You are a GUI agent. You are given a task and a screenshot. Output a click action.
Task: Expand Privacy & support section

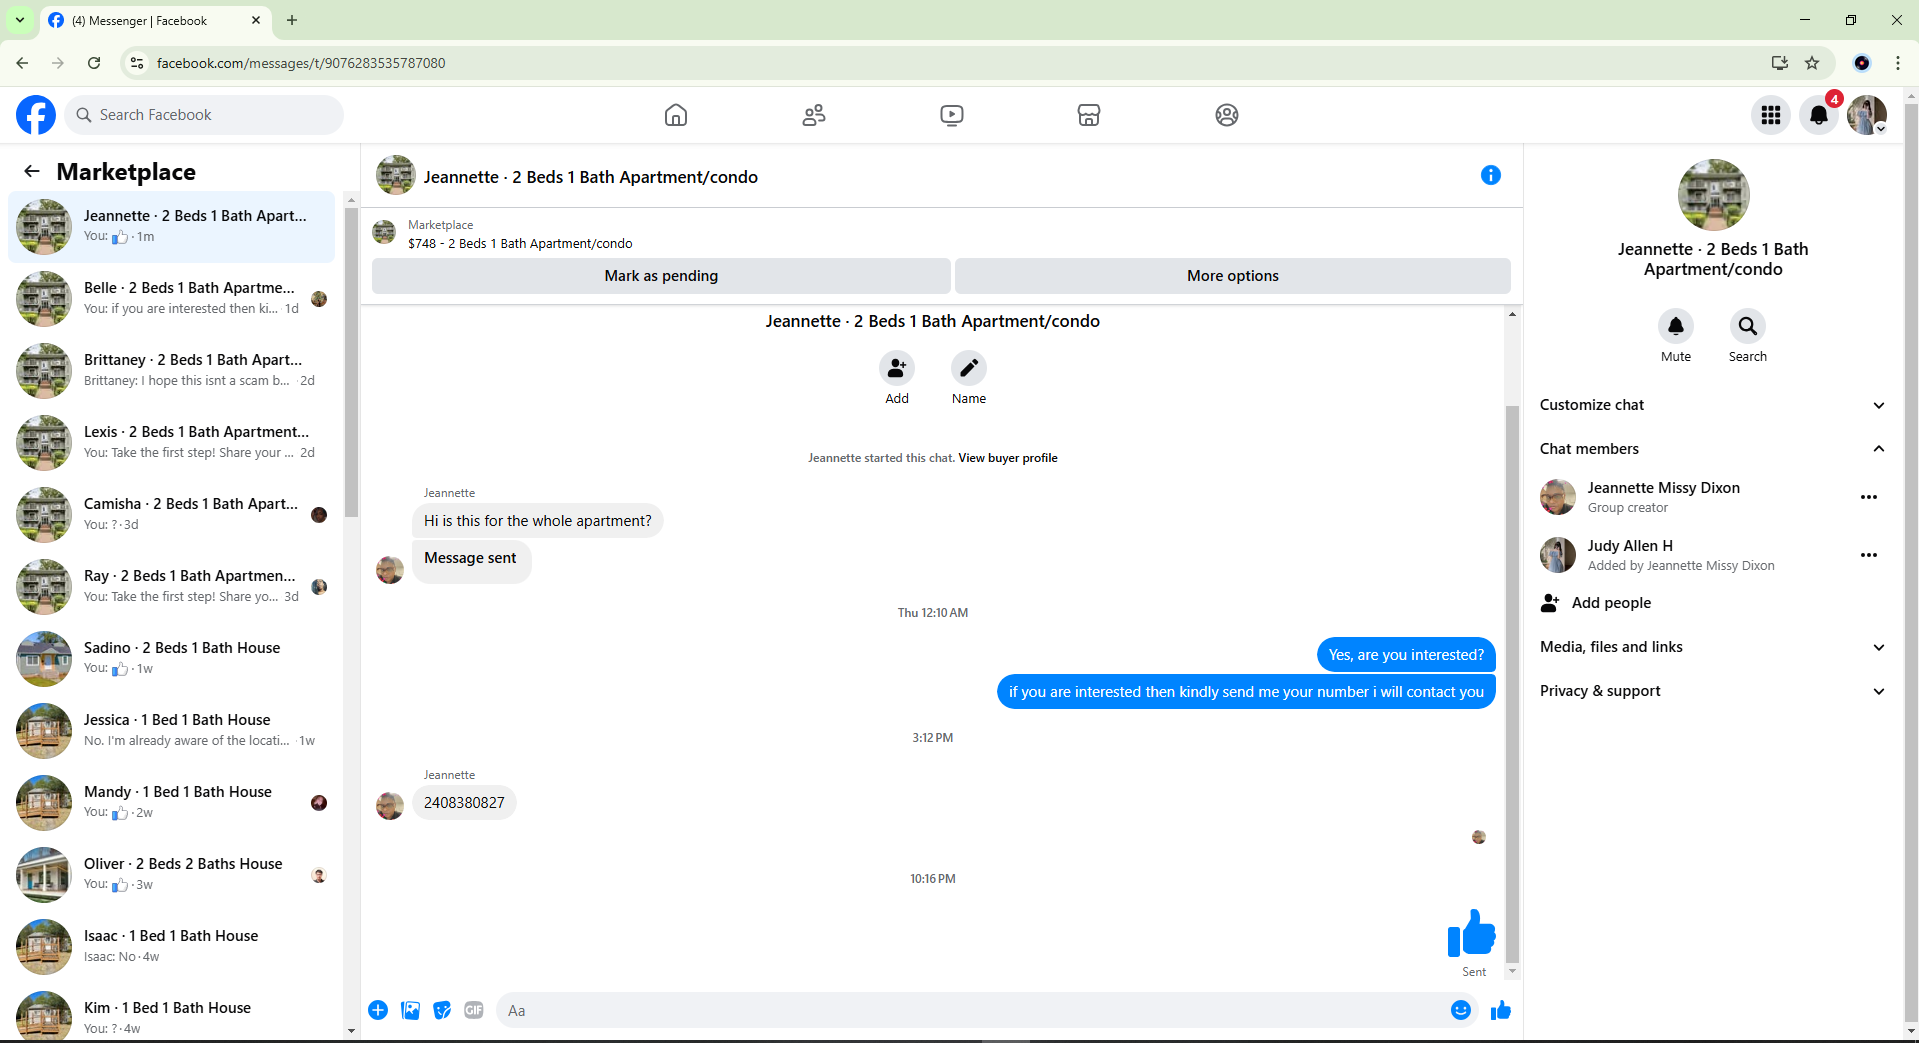pyautogui.click(x=1712, y=691)
